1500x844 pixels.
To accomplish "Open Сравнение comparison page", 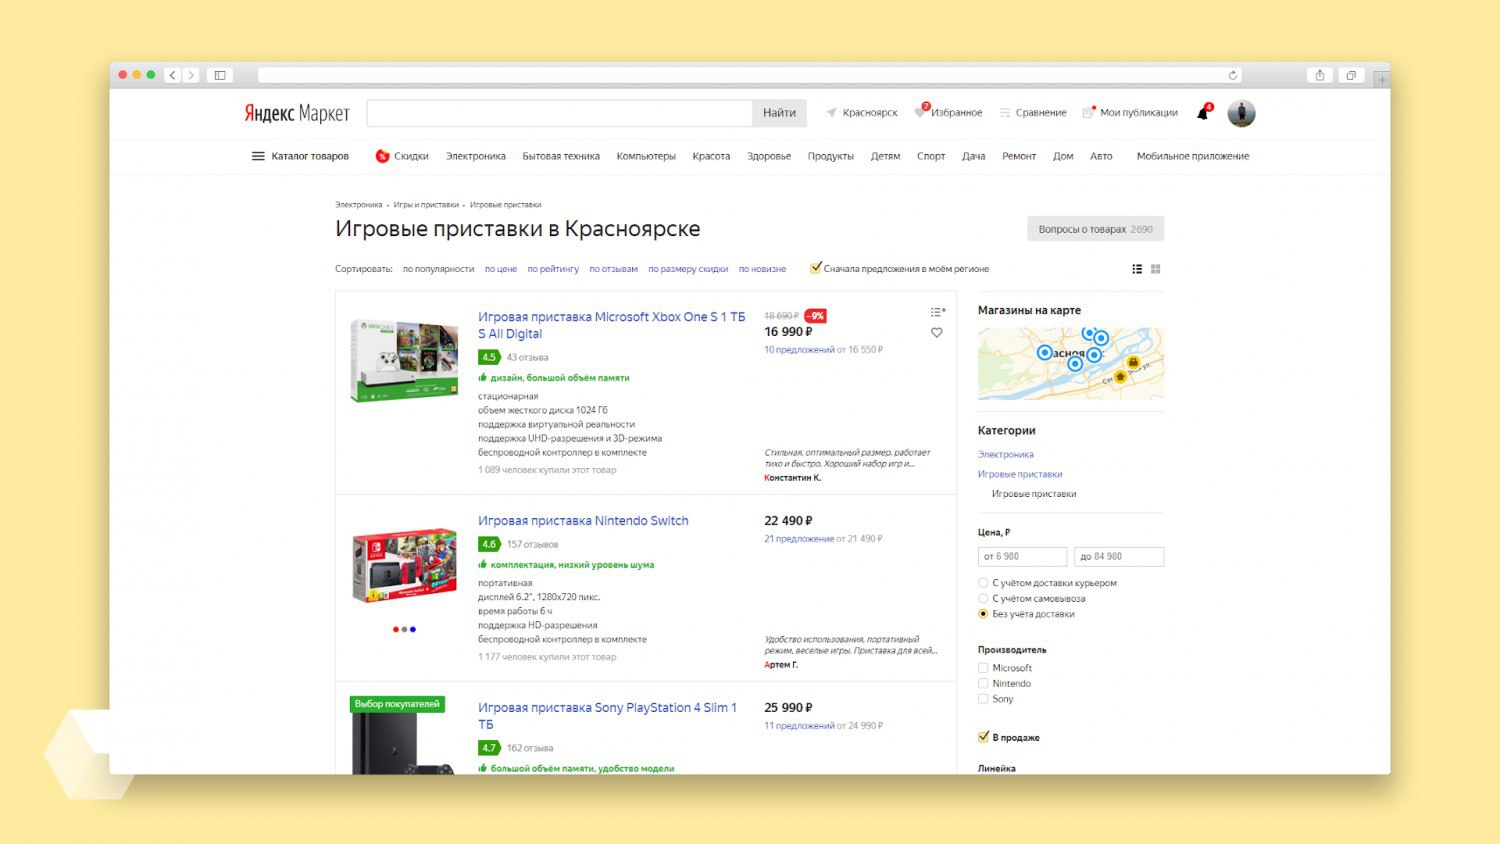I will (1033, 113).
